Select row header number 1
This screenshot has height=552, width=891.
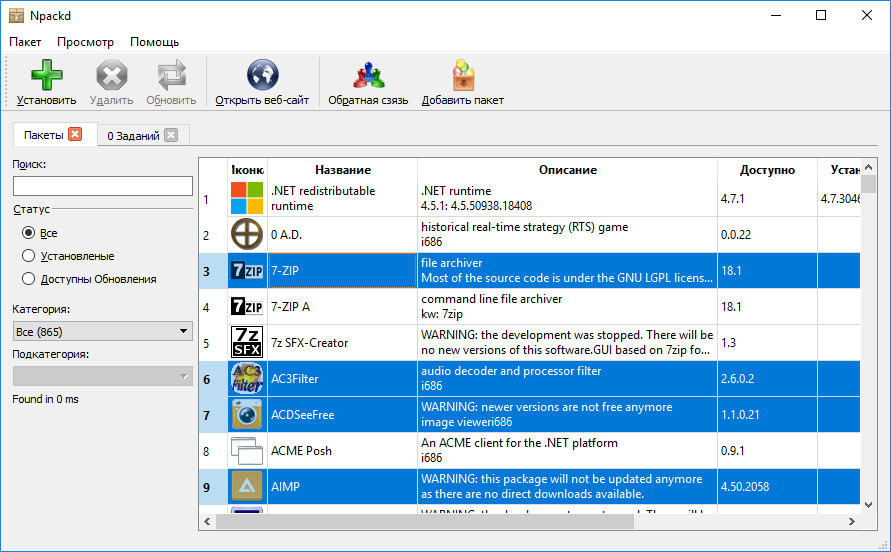click(x=213, y=199)
